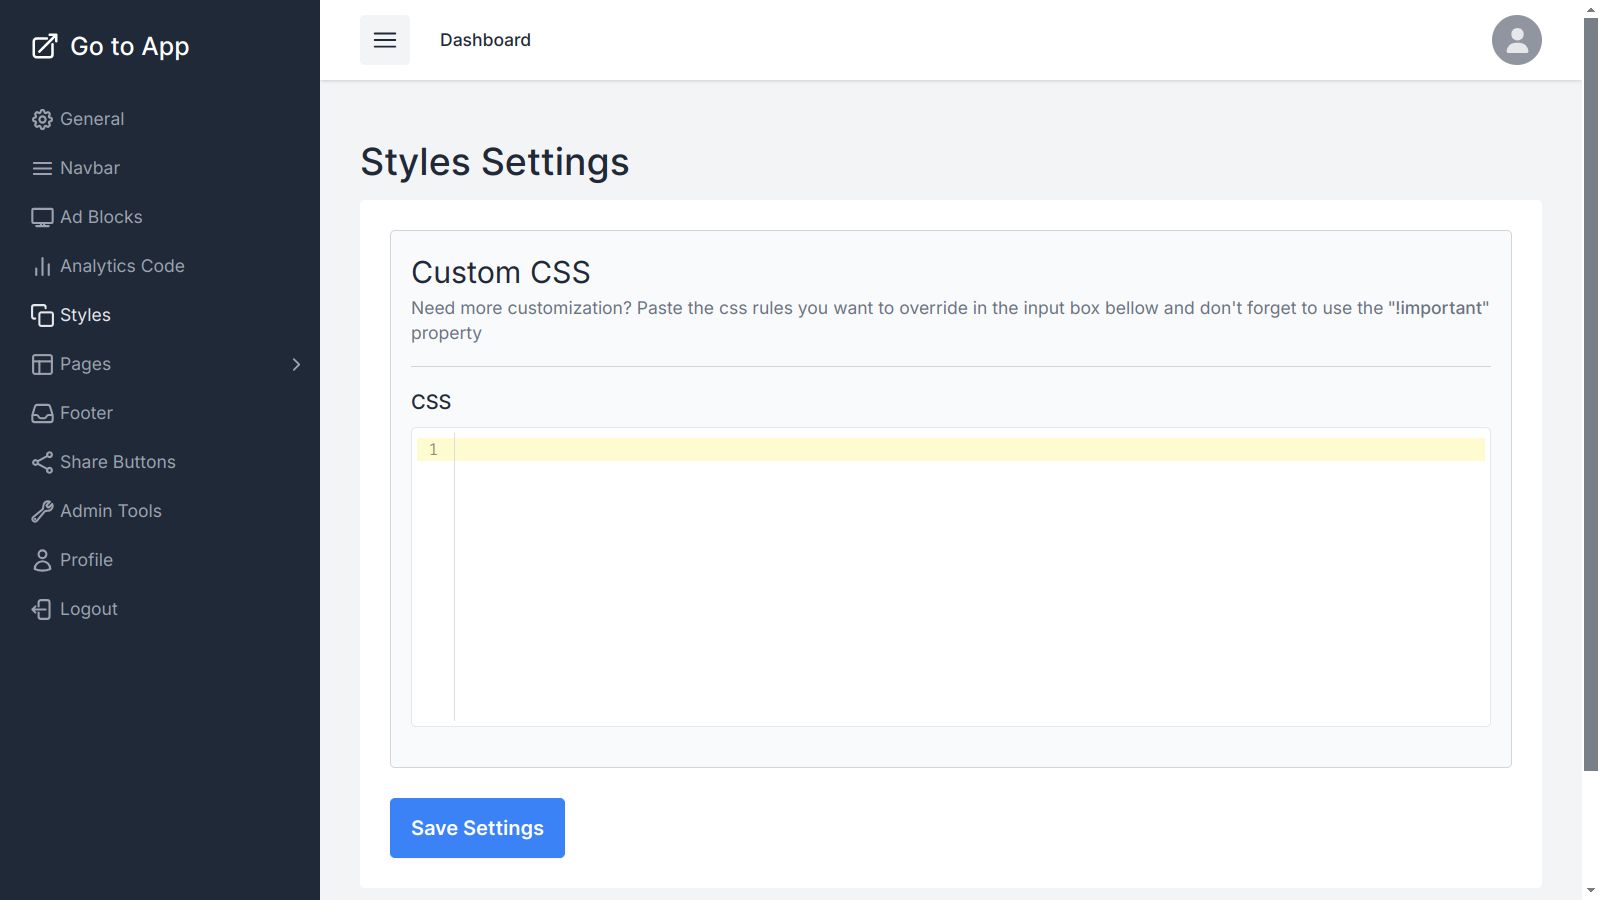Click the Footer inbox icon
The width and height of the screenshot is (1600, 900).
click(x=42, y=413)
